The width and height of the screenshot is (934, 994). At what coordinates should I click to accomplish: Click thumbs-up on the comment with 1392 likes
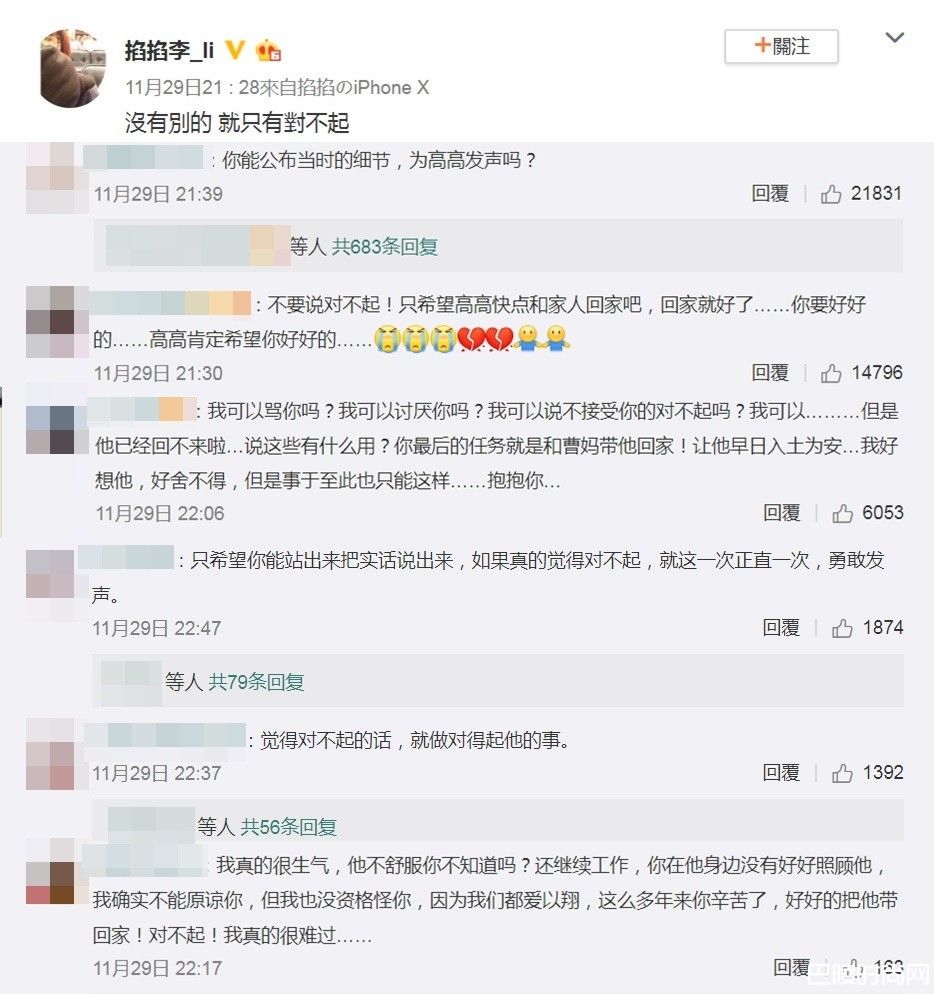click(842, 773)
